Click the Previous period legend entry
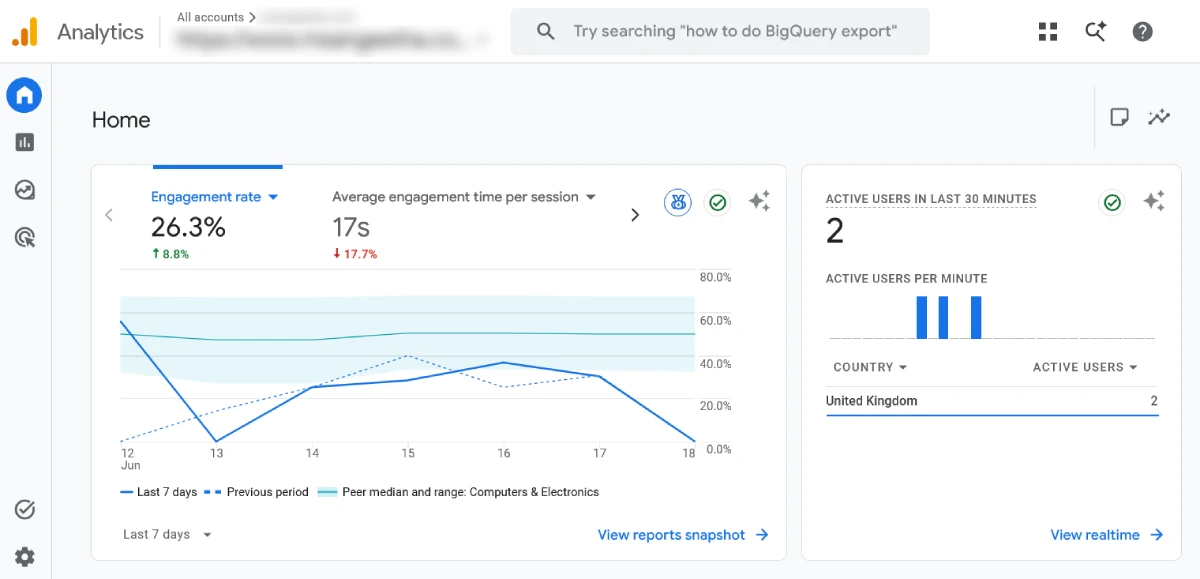Screen dimensions: 1200x579 click(x=256, y=492)
